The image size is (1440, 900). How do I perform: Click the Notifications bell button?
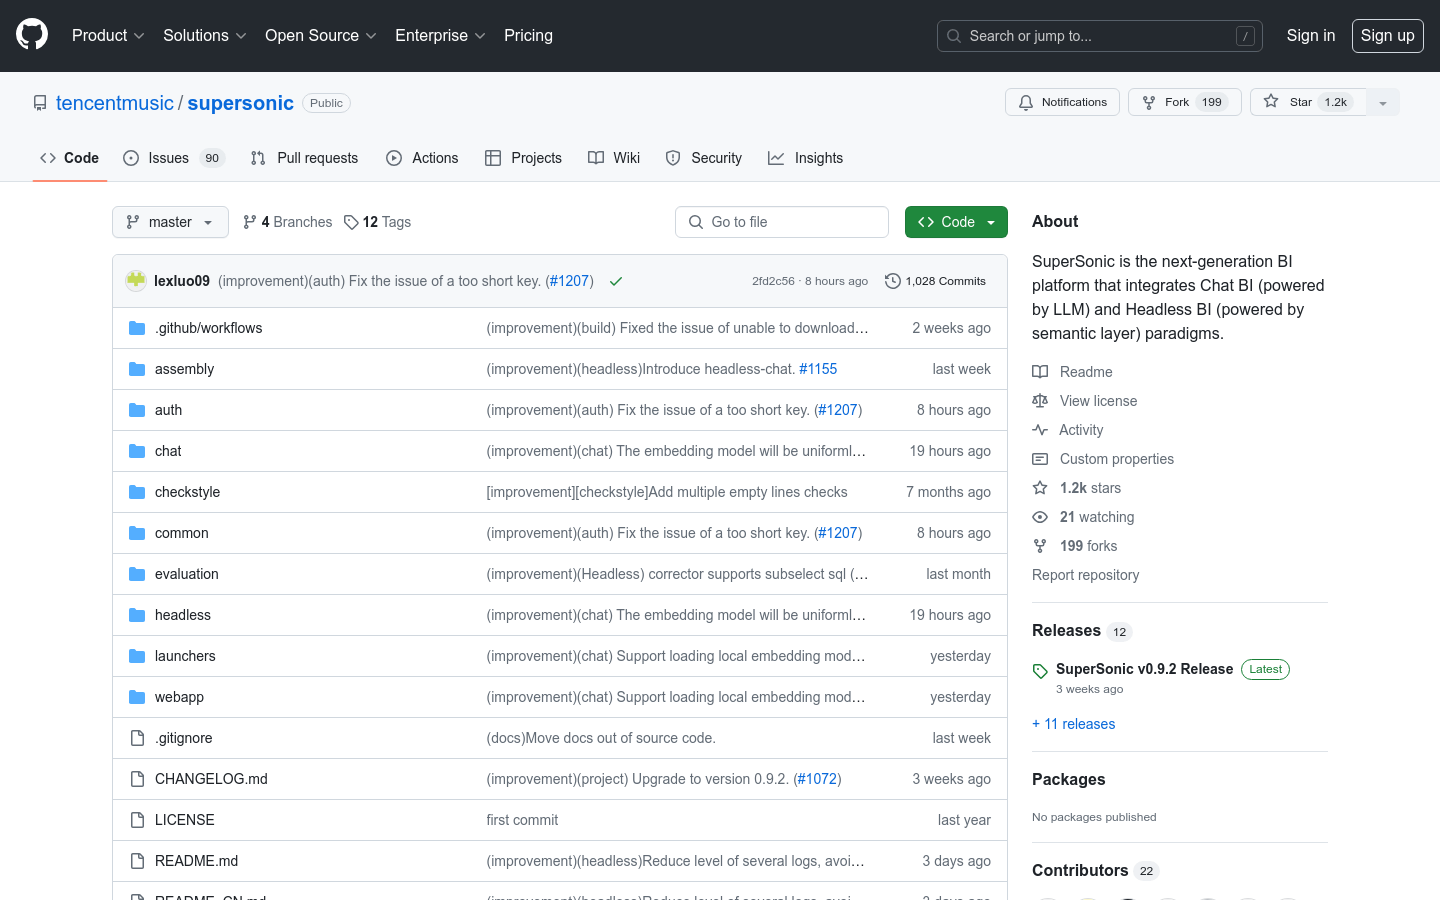pyautogui.click(x=1063, y=102)
